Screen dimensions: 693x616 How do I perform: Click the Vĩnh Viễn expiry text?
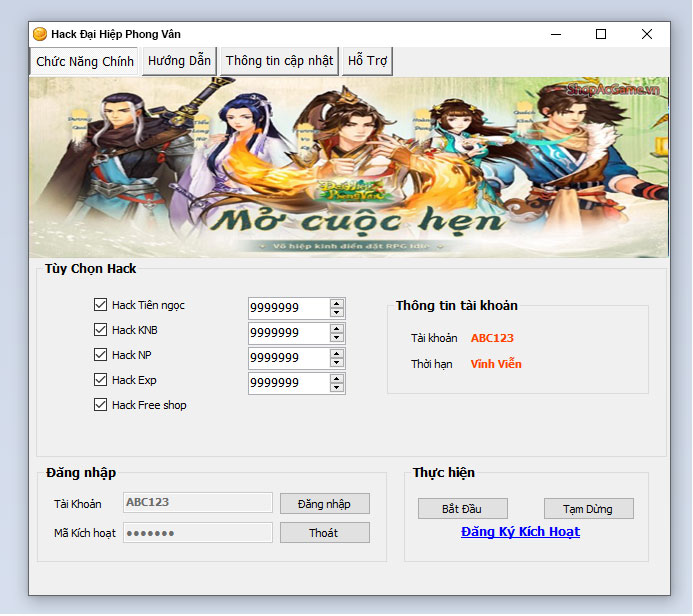496,364
